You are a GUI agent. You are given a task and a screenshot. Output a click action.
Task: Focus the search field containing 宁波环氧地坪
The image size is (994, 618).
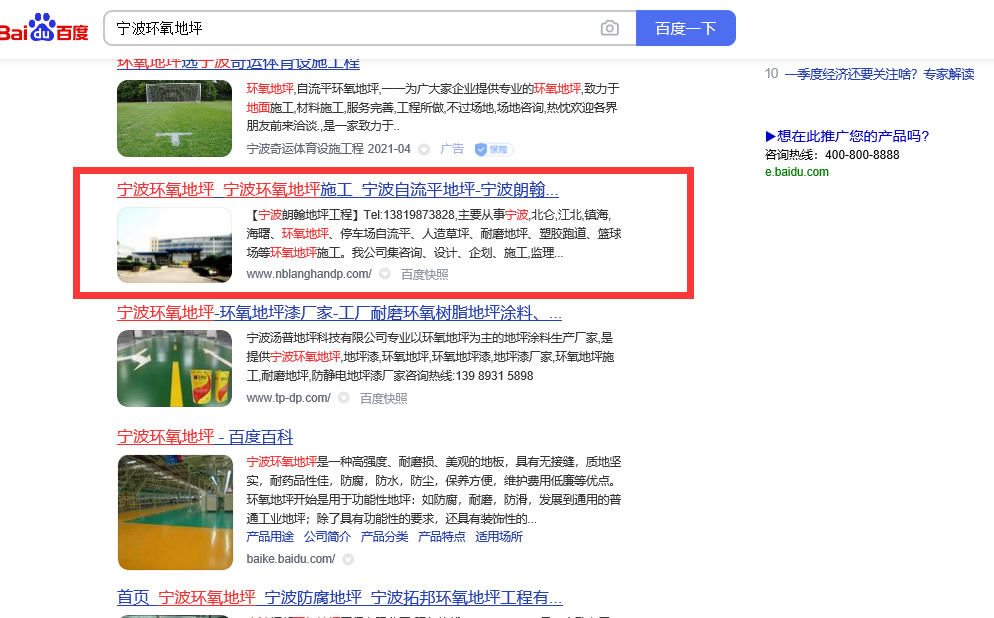pyautogui.click(x=350, y=28)
